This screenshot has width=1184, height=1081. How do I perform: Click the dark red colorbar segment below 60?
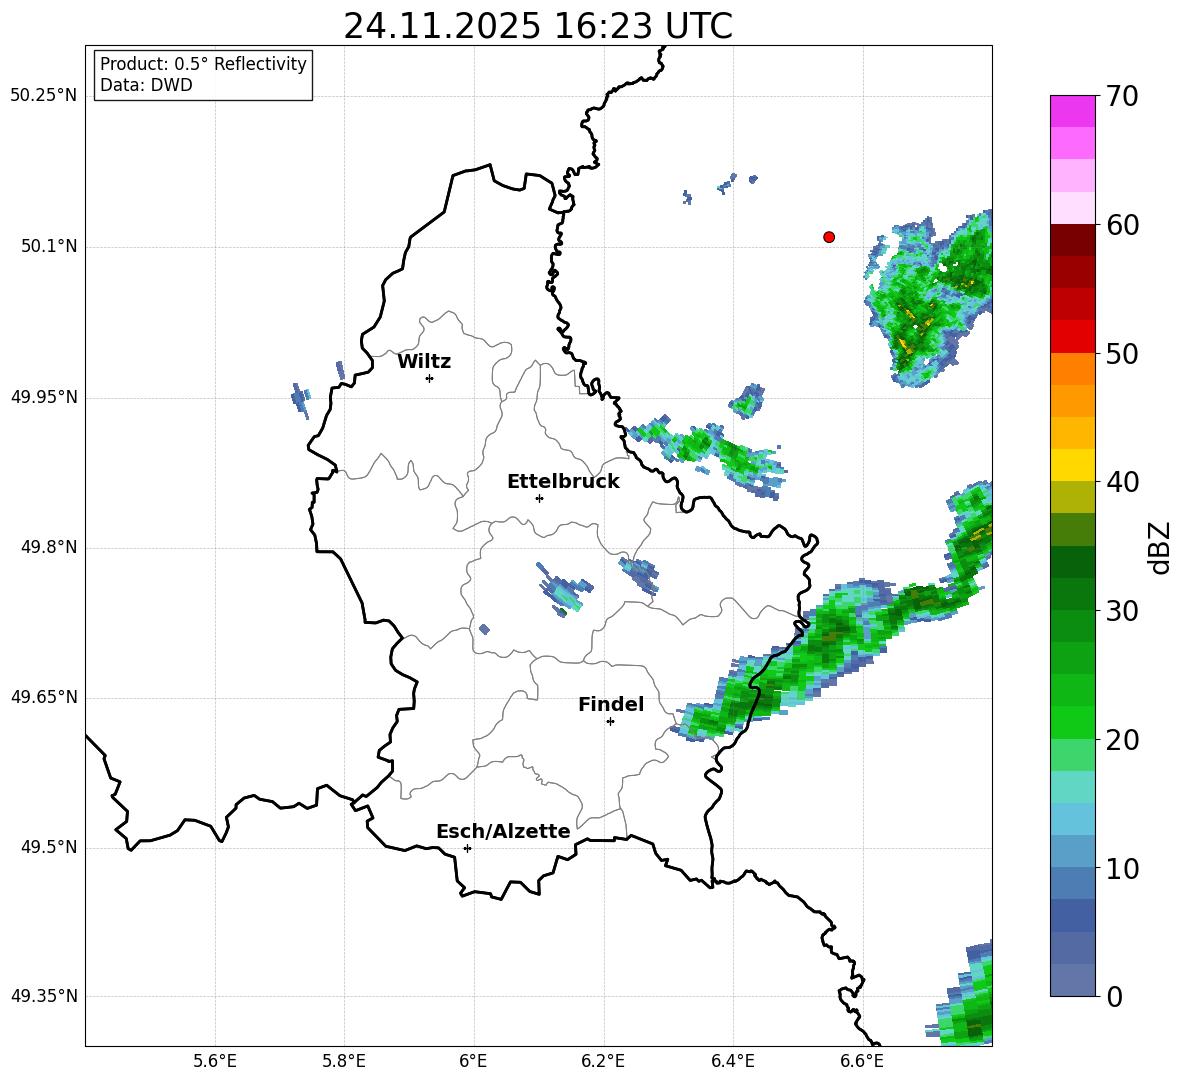1072,239
